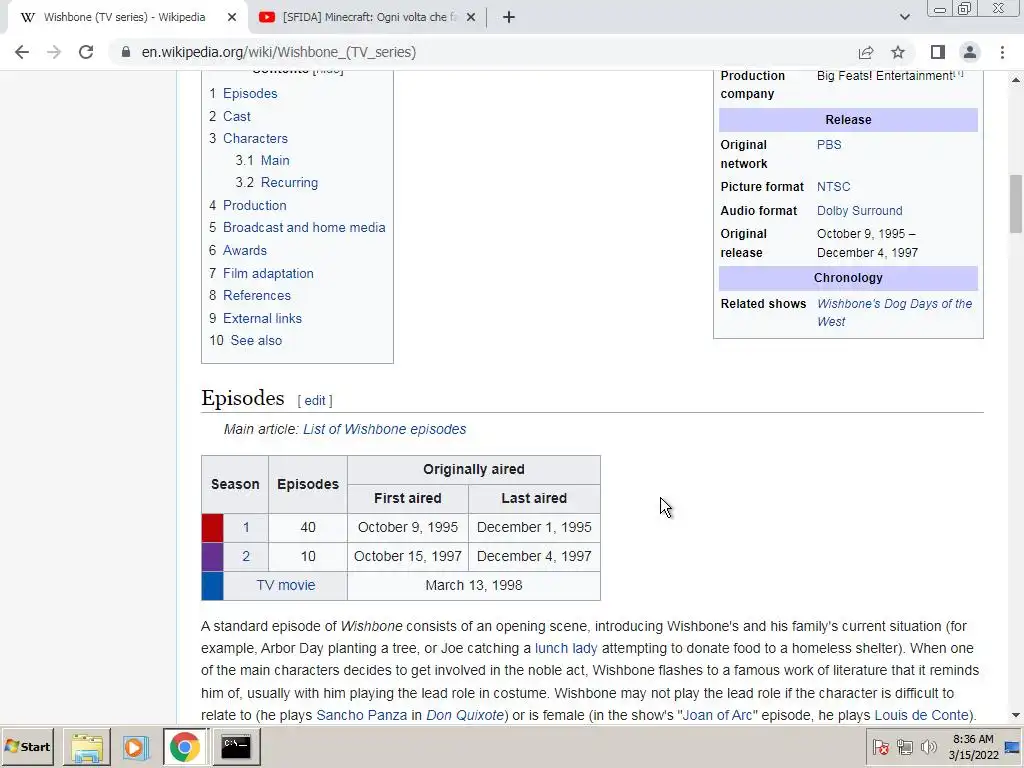Open the browser side panel icon
This screenshot has width=1024, height=768.
coord(938,52)
